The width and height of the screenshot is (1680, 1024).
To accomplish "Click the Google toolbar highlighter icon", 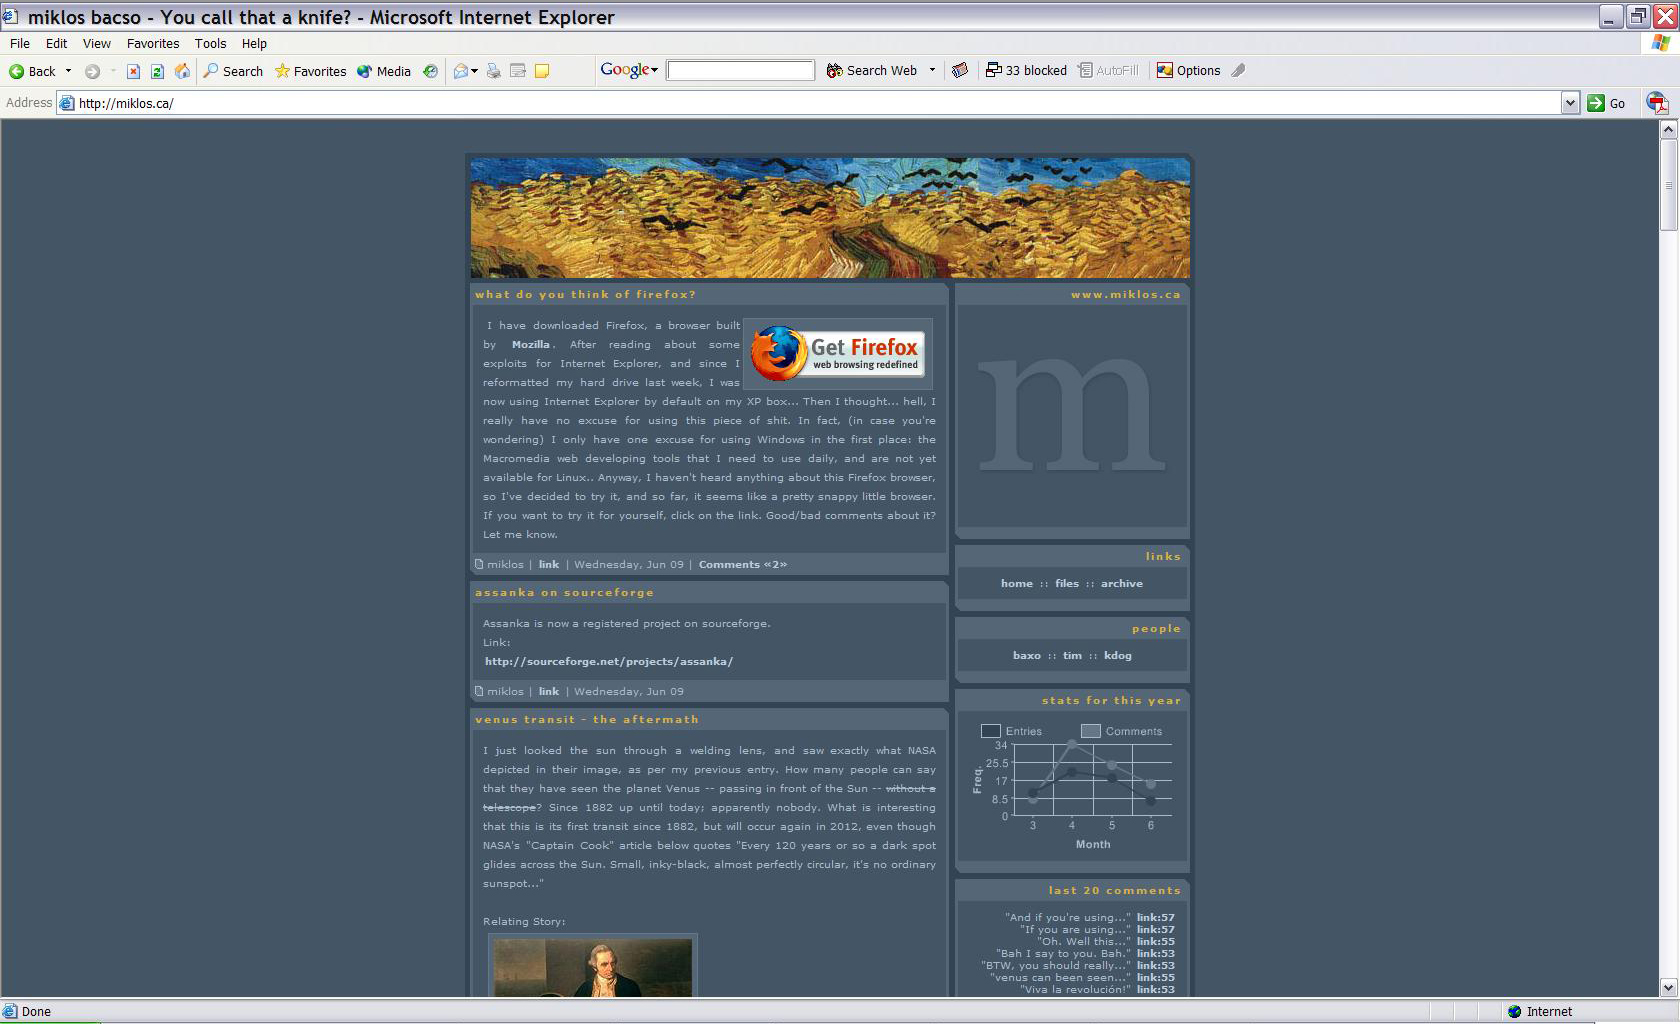I will coord(1238,71).
